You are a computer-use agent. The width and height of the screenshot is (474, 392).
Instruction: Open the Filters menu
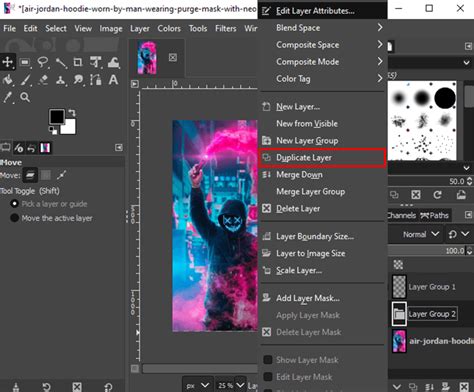coord(226,29)
